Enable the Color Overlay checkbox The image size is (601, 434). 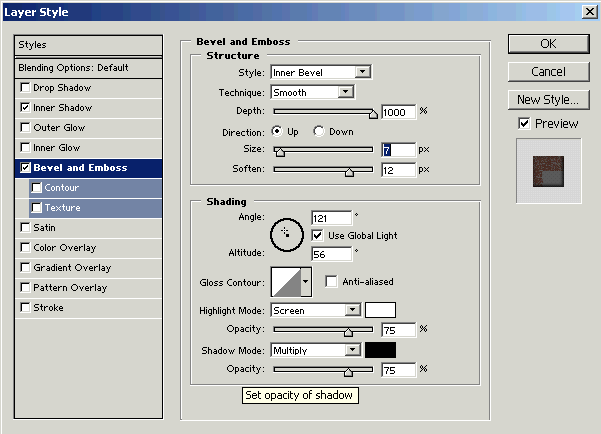pos(25,247)
